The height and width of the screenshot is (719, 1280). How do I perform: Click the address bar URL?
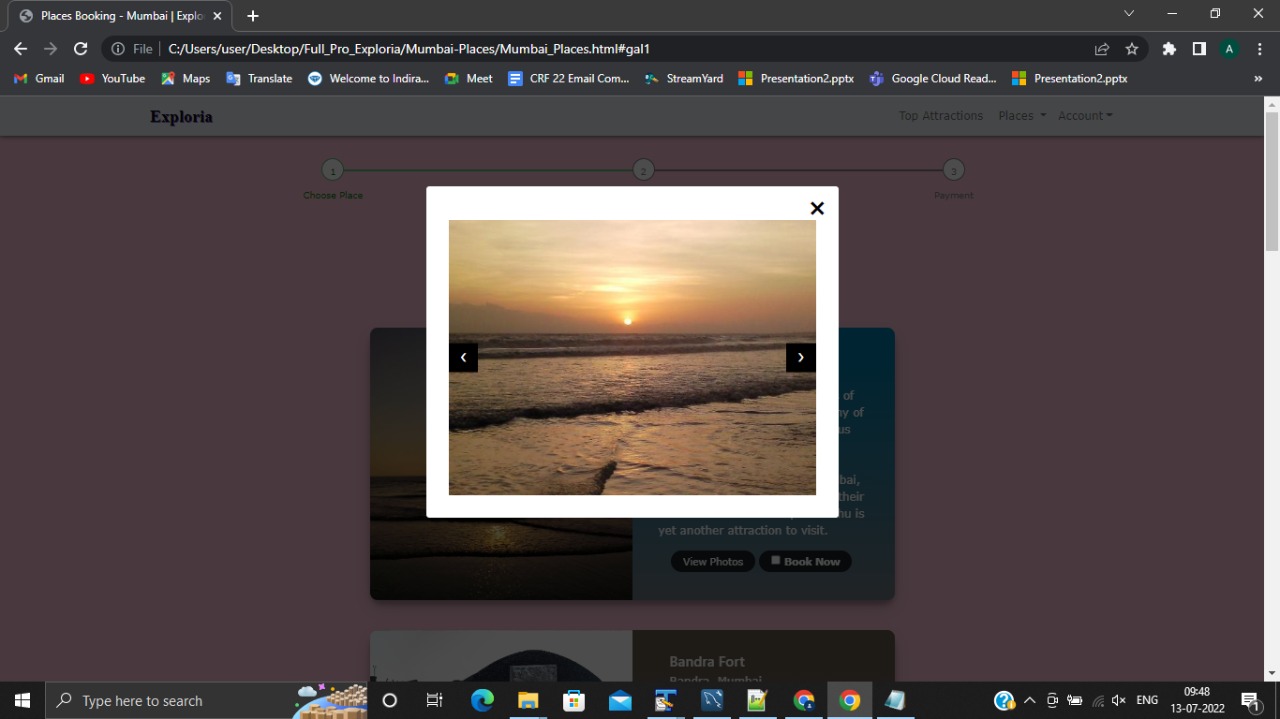(x=409, y=49)
